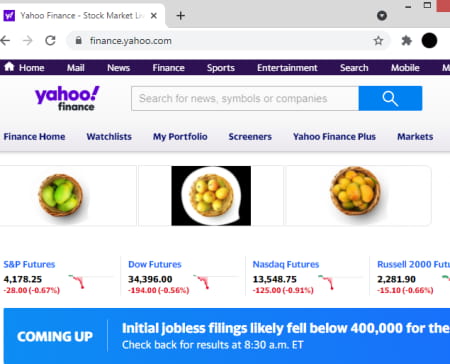Open the circular dropdown arrow in tab bar
Viewport: 450px width, 364px height.
(382, 15)
